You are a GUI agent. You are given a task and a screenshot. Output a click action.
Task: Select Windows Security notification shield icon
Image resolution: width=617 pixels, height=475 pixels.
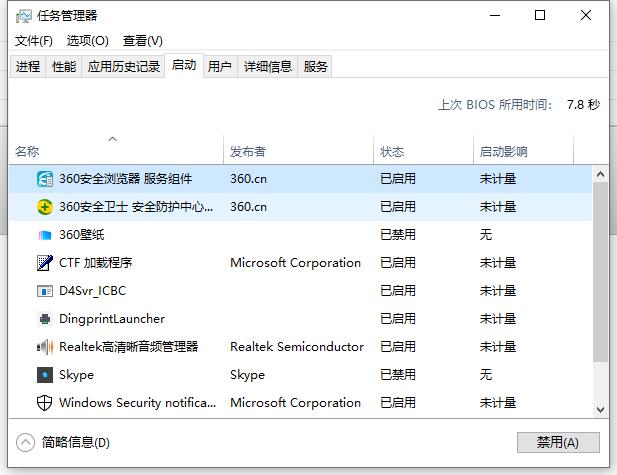45,403
